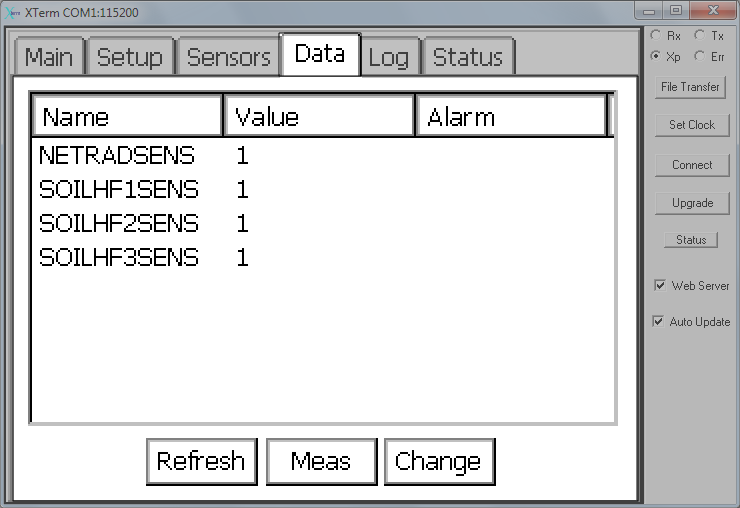Select the Tx radio button

(x=700, y=35)
